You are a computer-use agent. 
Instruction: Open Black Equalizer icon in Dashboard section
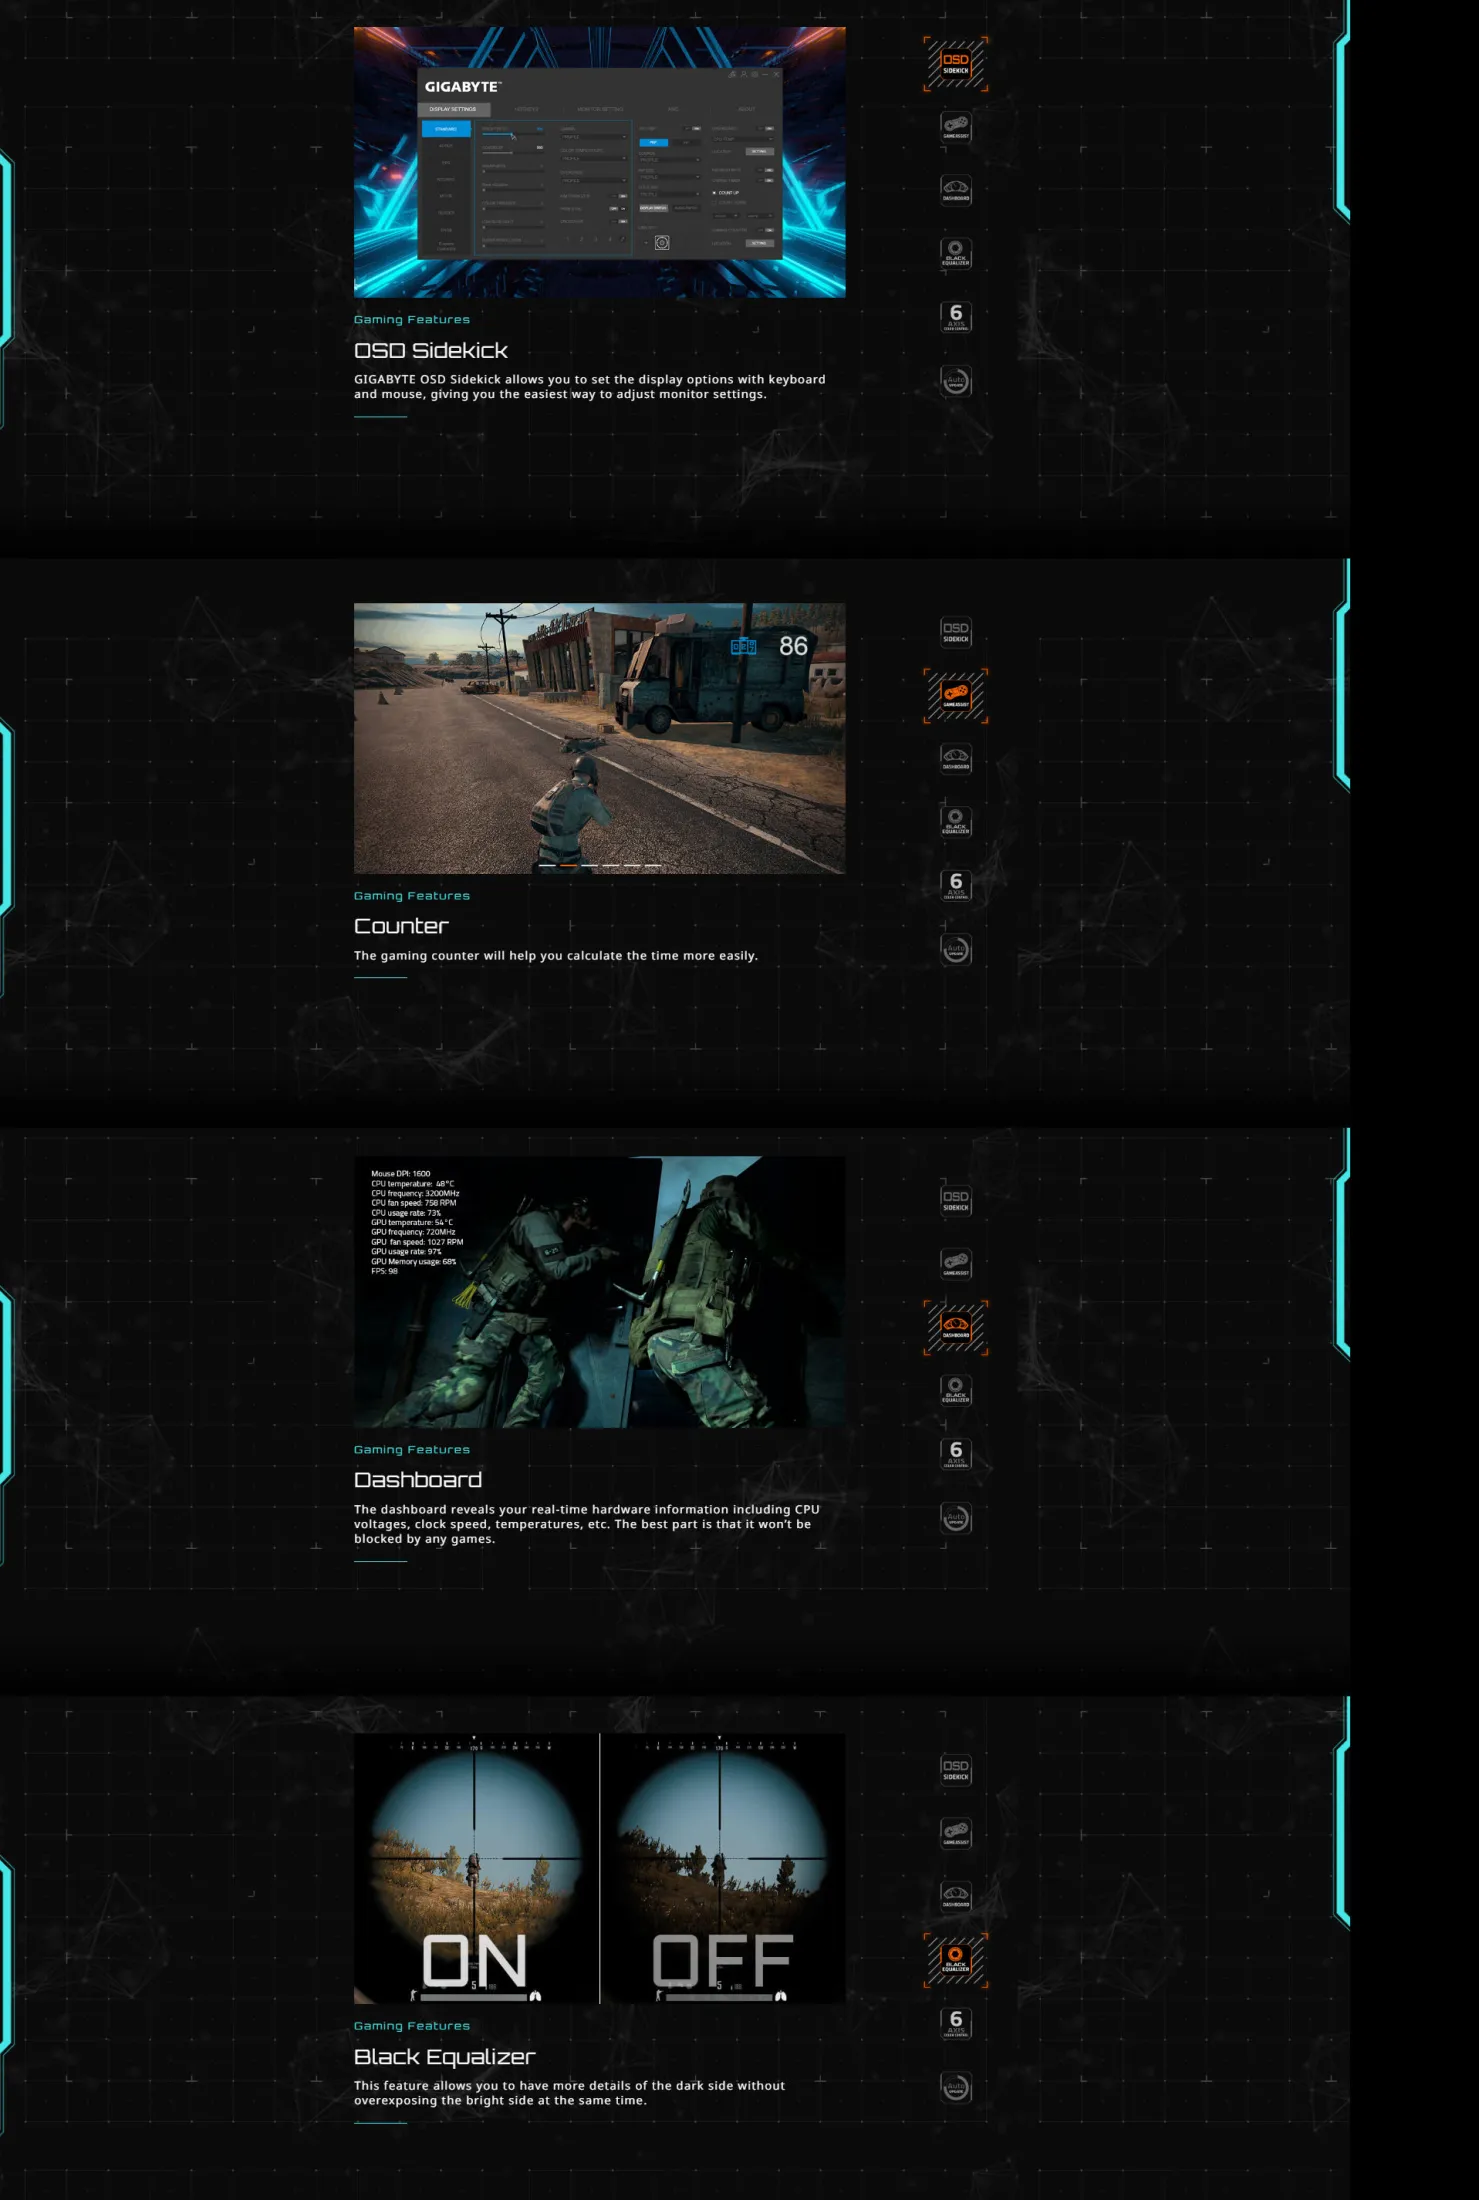[x=955, y=1390]
